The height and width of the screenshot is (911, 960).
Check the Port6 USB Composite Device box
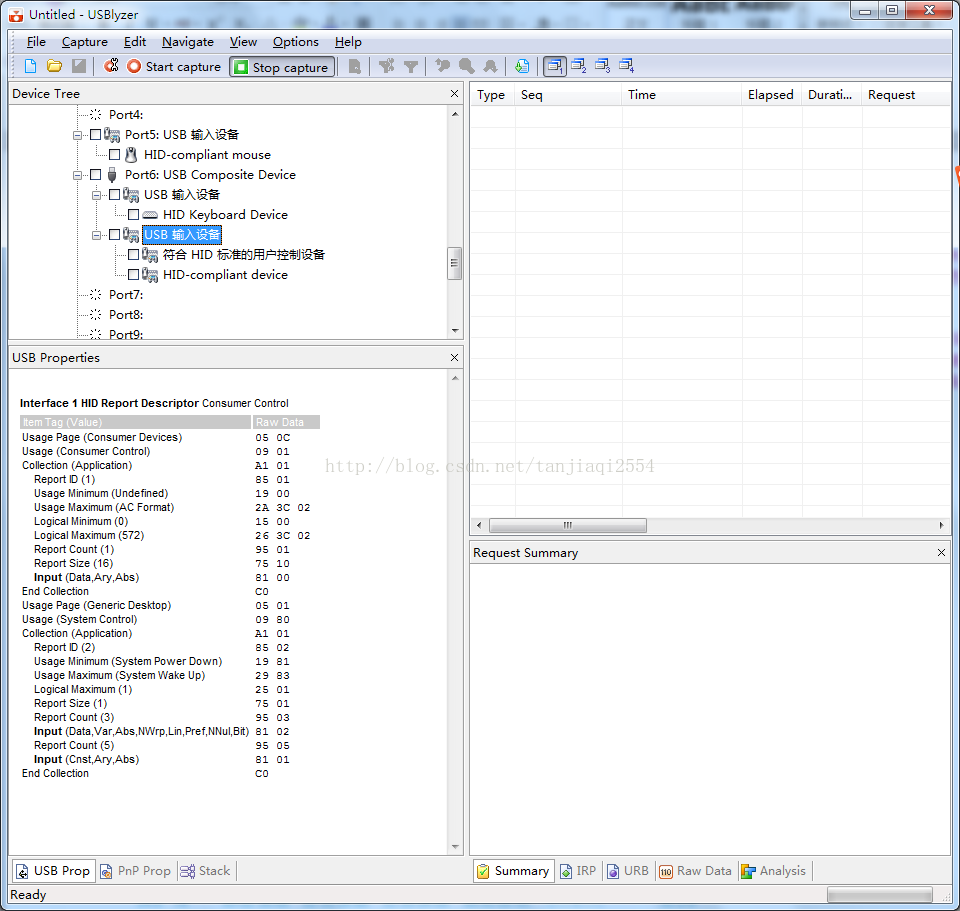[96, 175]
